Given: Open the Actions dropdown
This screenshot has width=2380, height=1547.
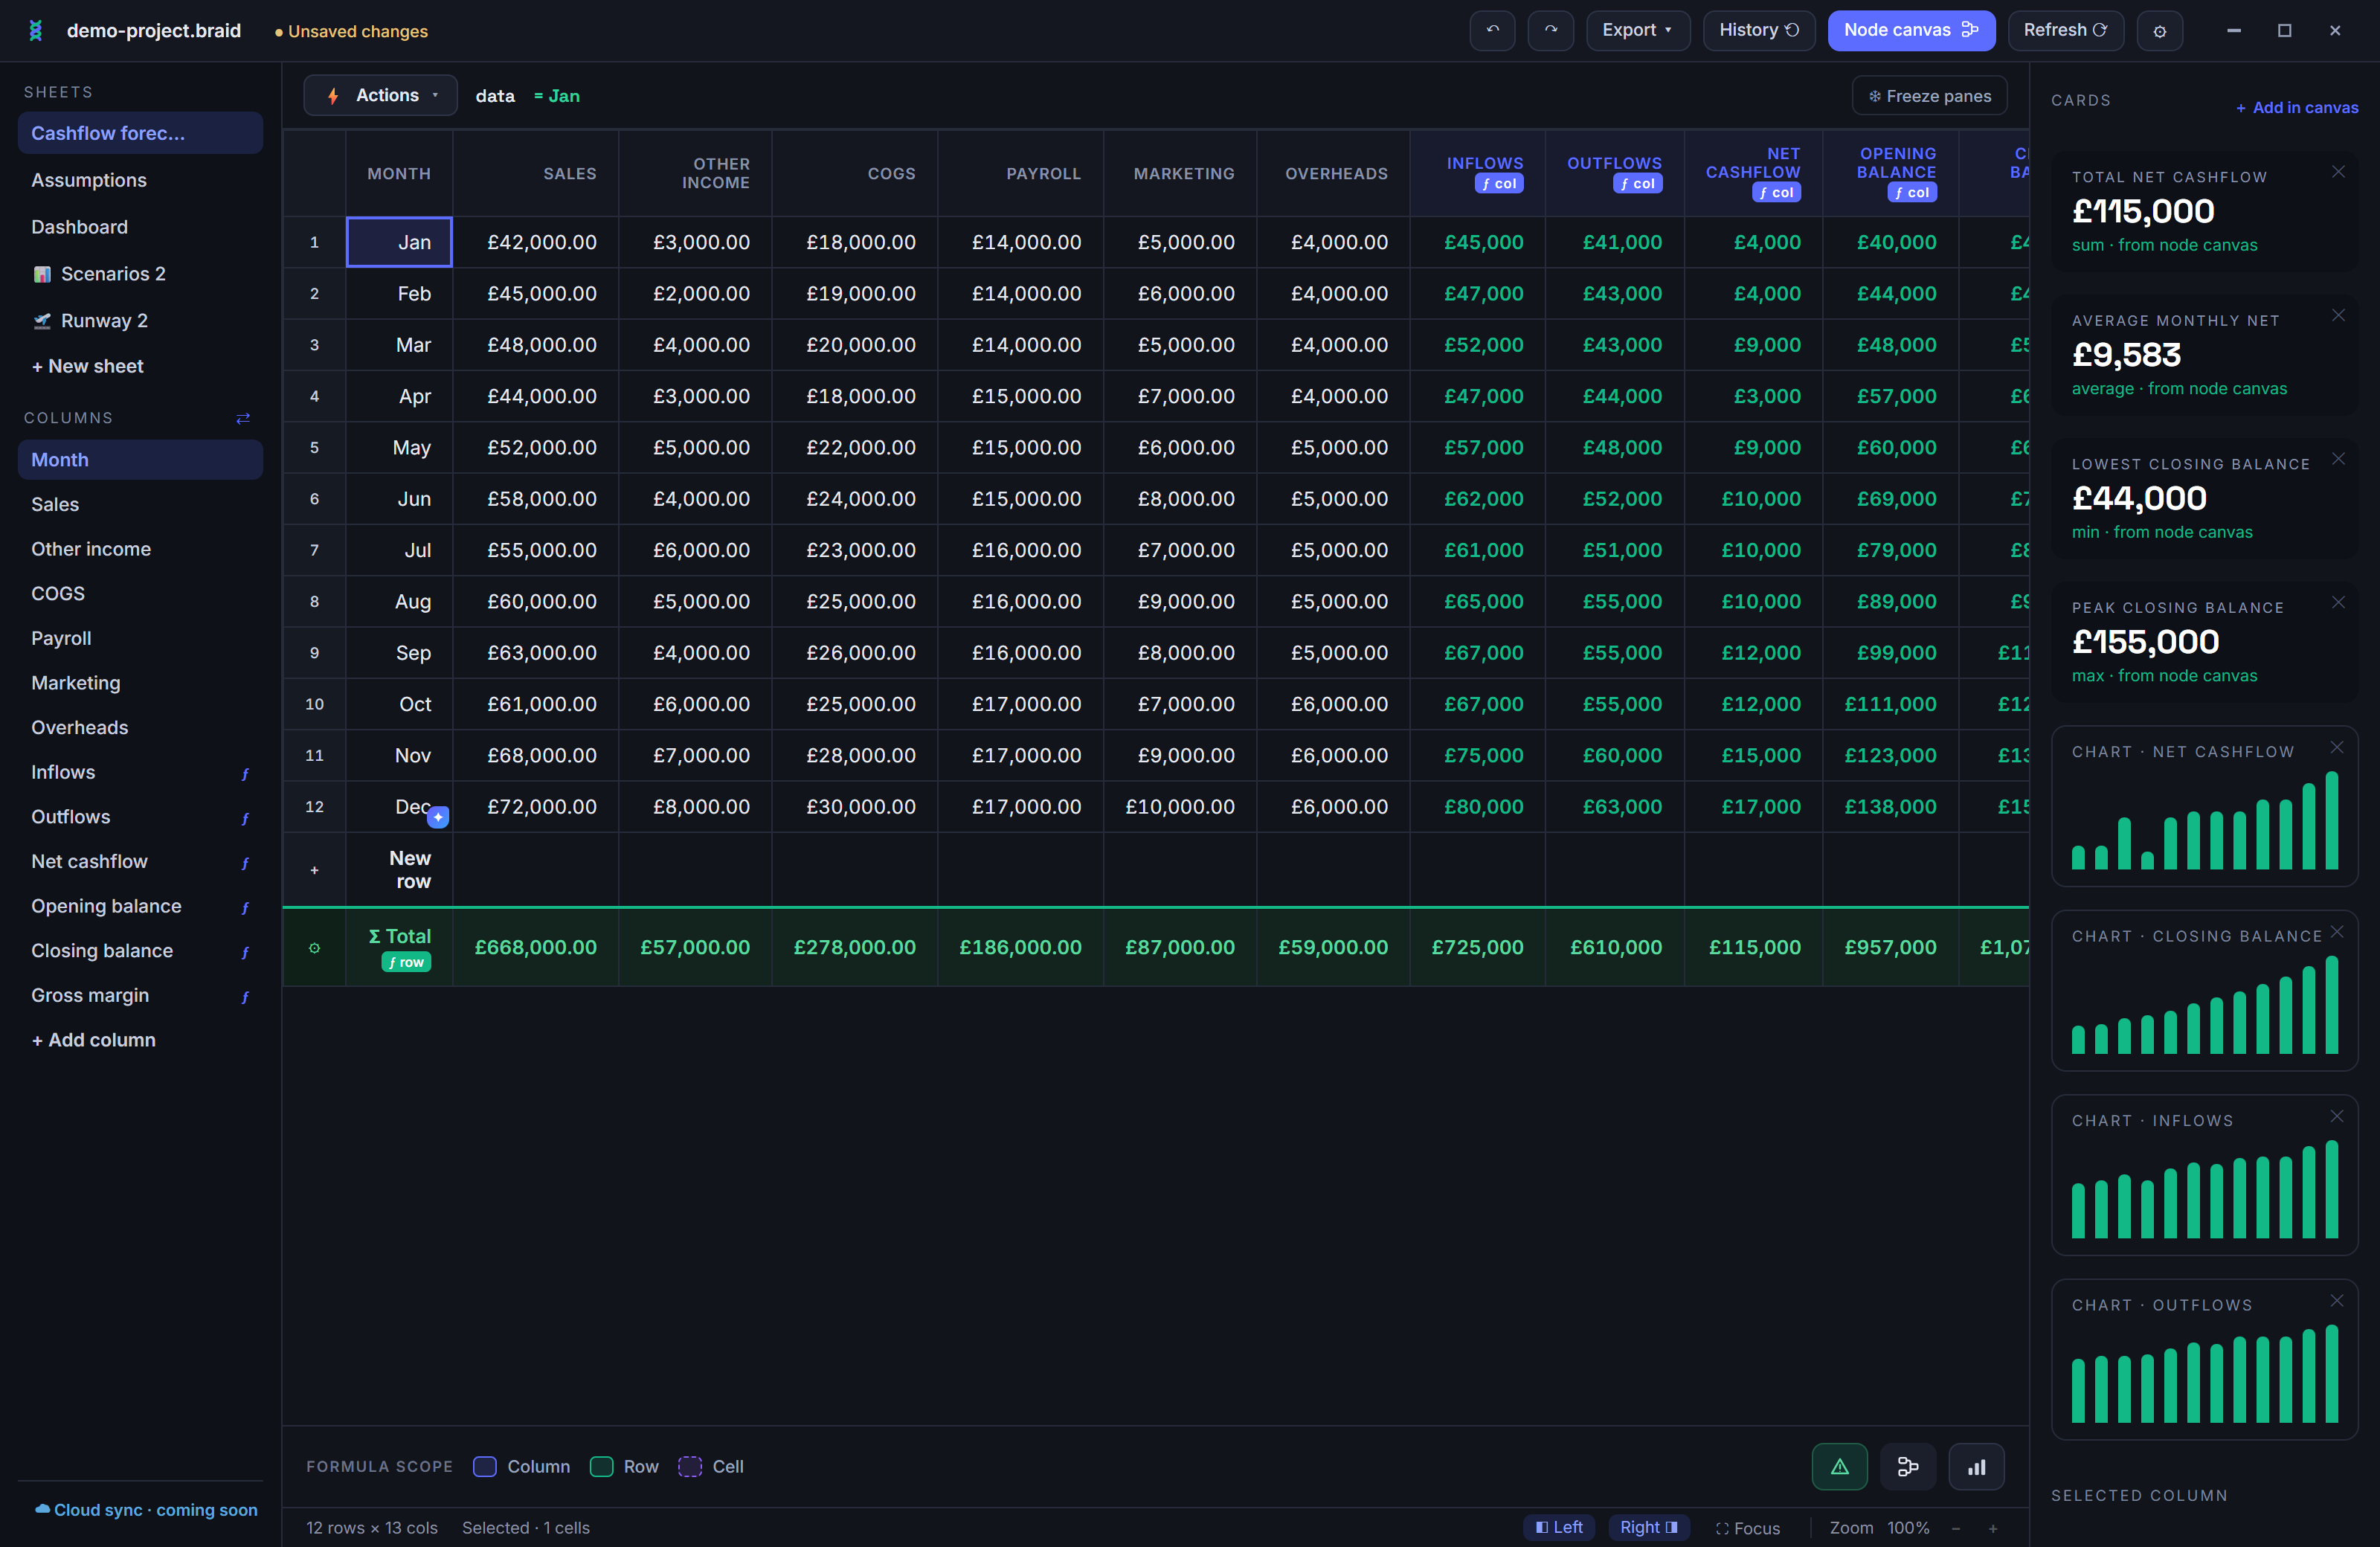Looking at the screenshot, I should (380, 95).
